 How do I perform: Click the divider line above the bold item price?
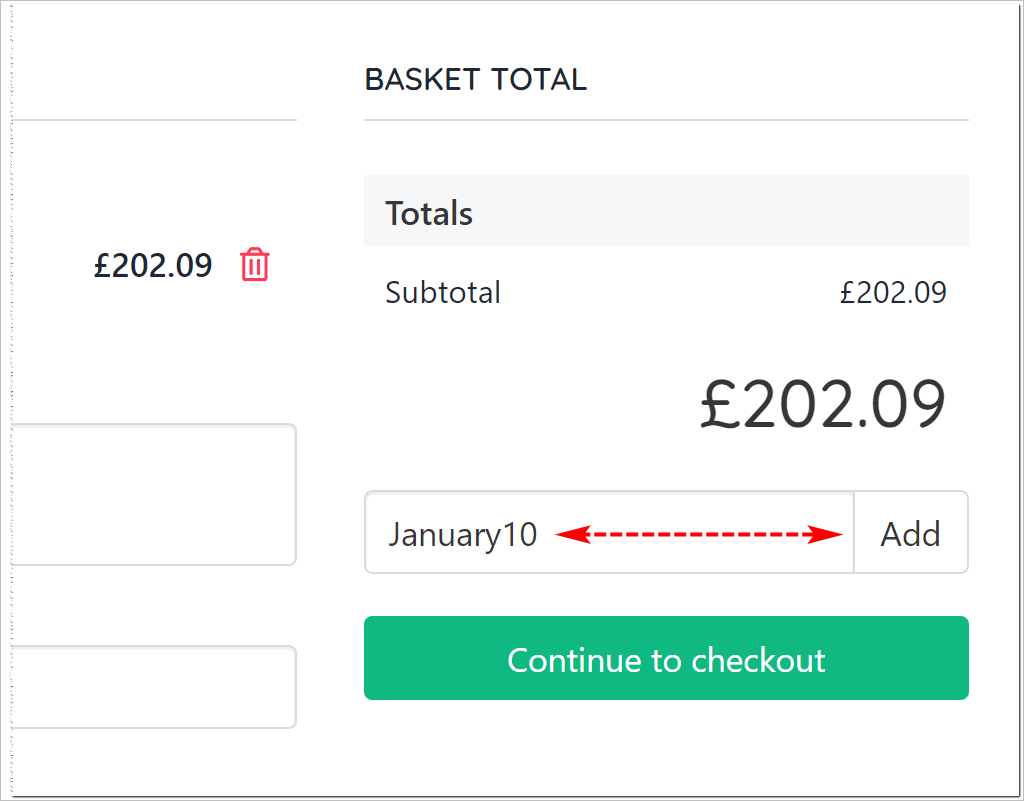click(154, 120)
